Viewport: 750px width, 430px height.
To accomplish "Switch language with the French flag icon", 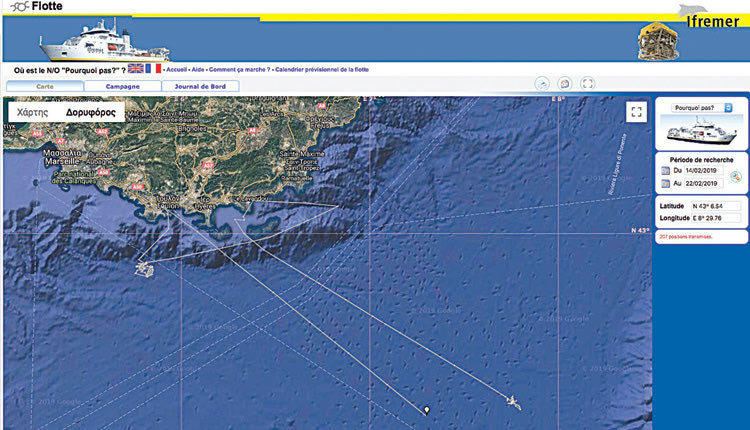I will (153, 68).
